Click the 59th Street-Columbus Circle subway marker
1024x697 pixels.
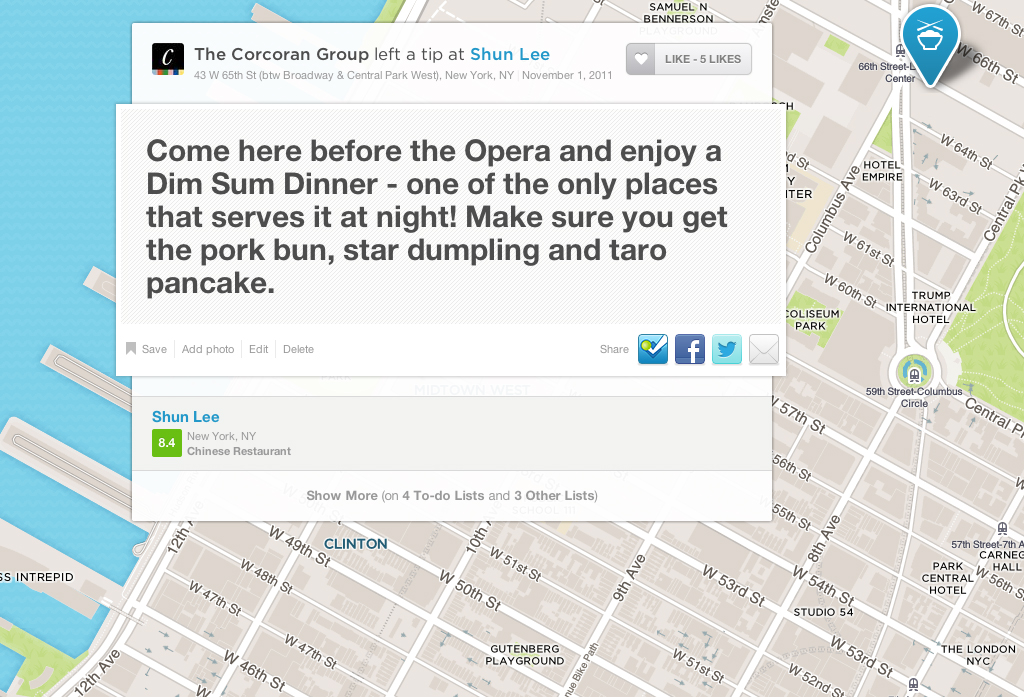pos(914,372)
